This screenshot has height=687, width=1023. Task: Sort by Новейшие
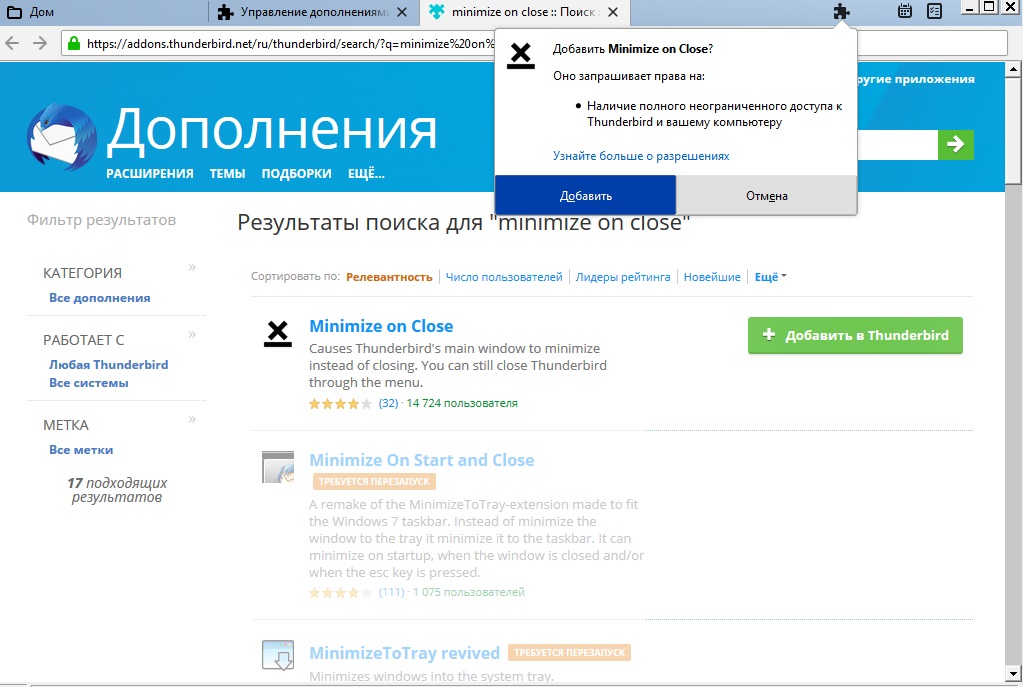point(712,277)
